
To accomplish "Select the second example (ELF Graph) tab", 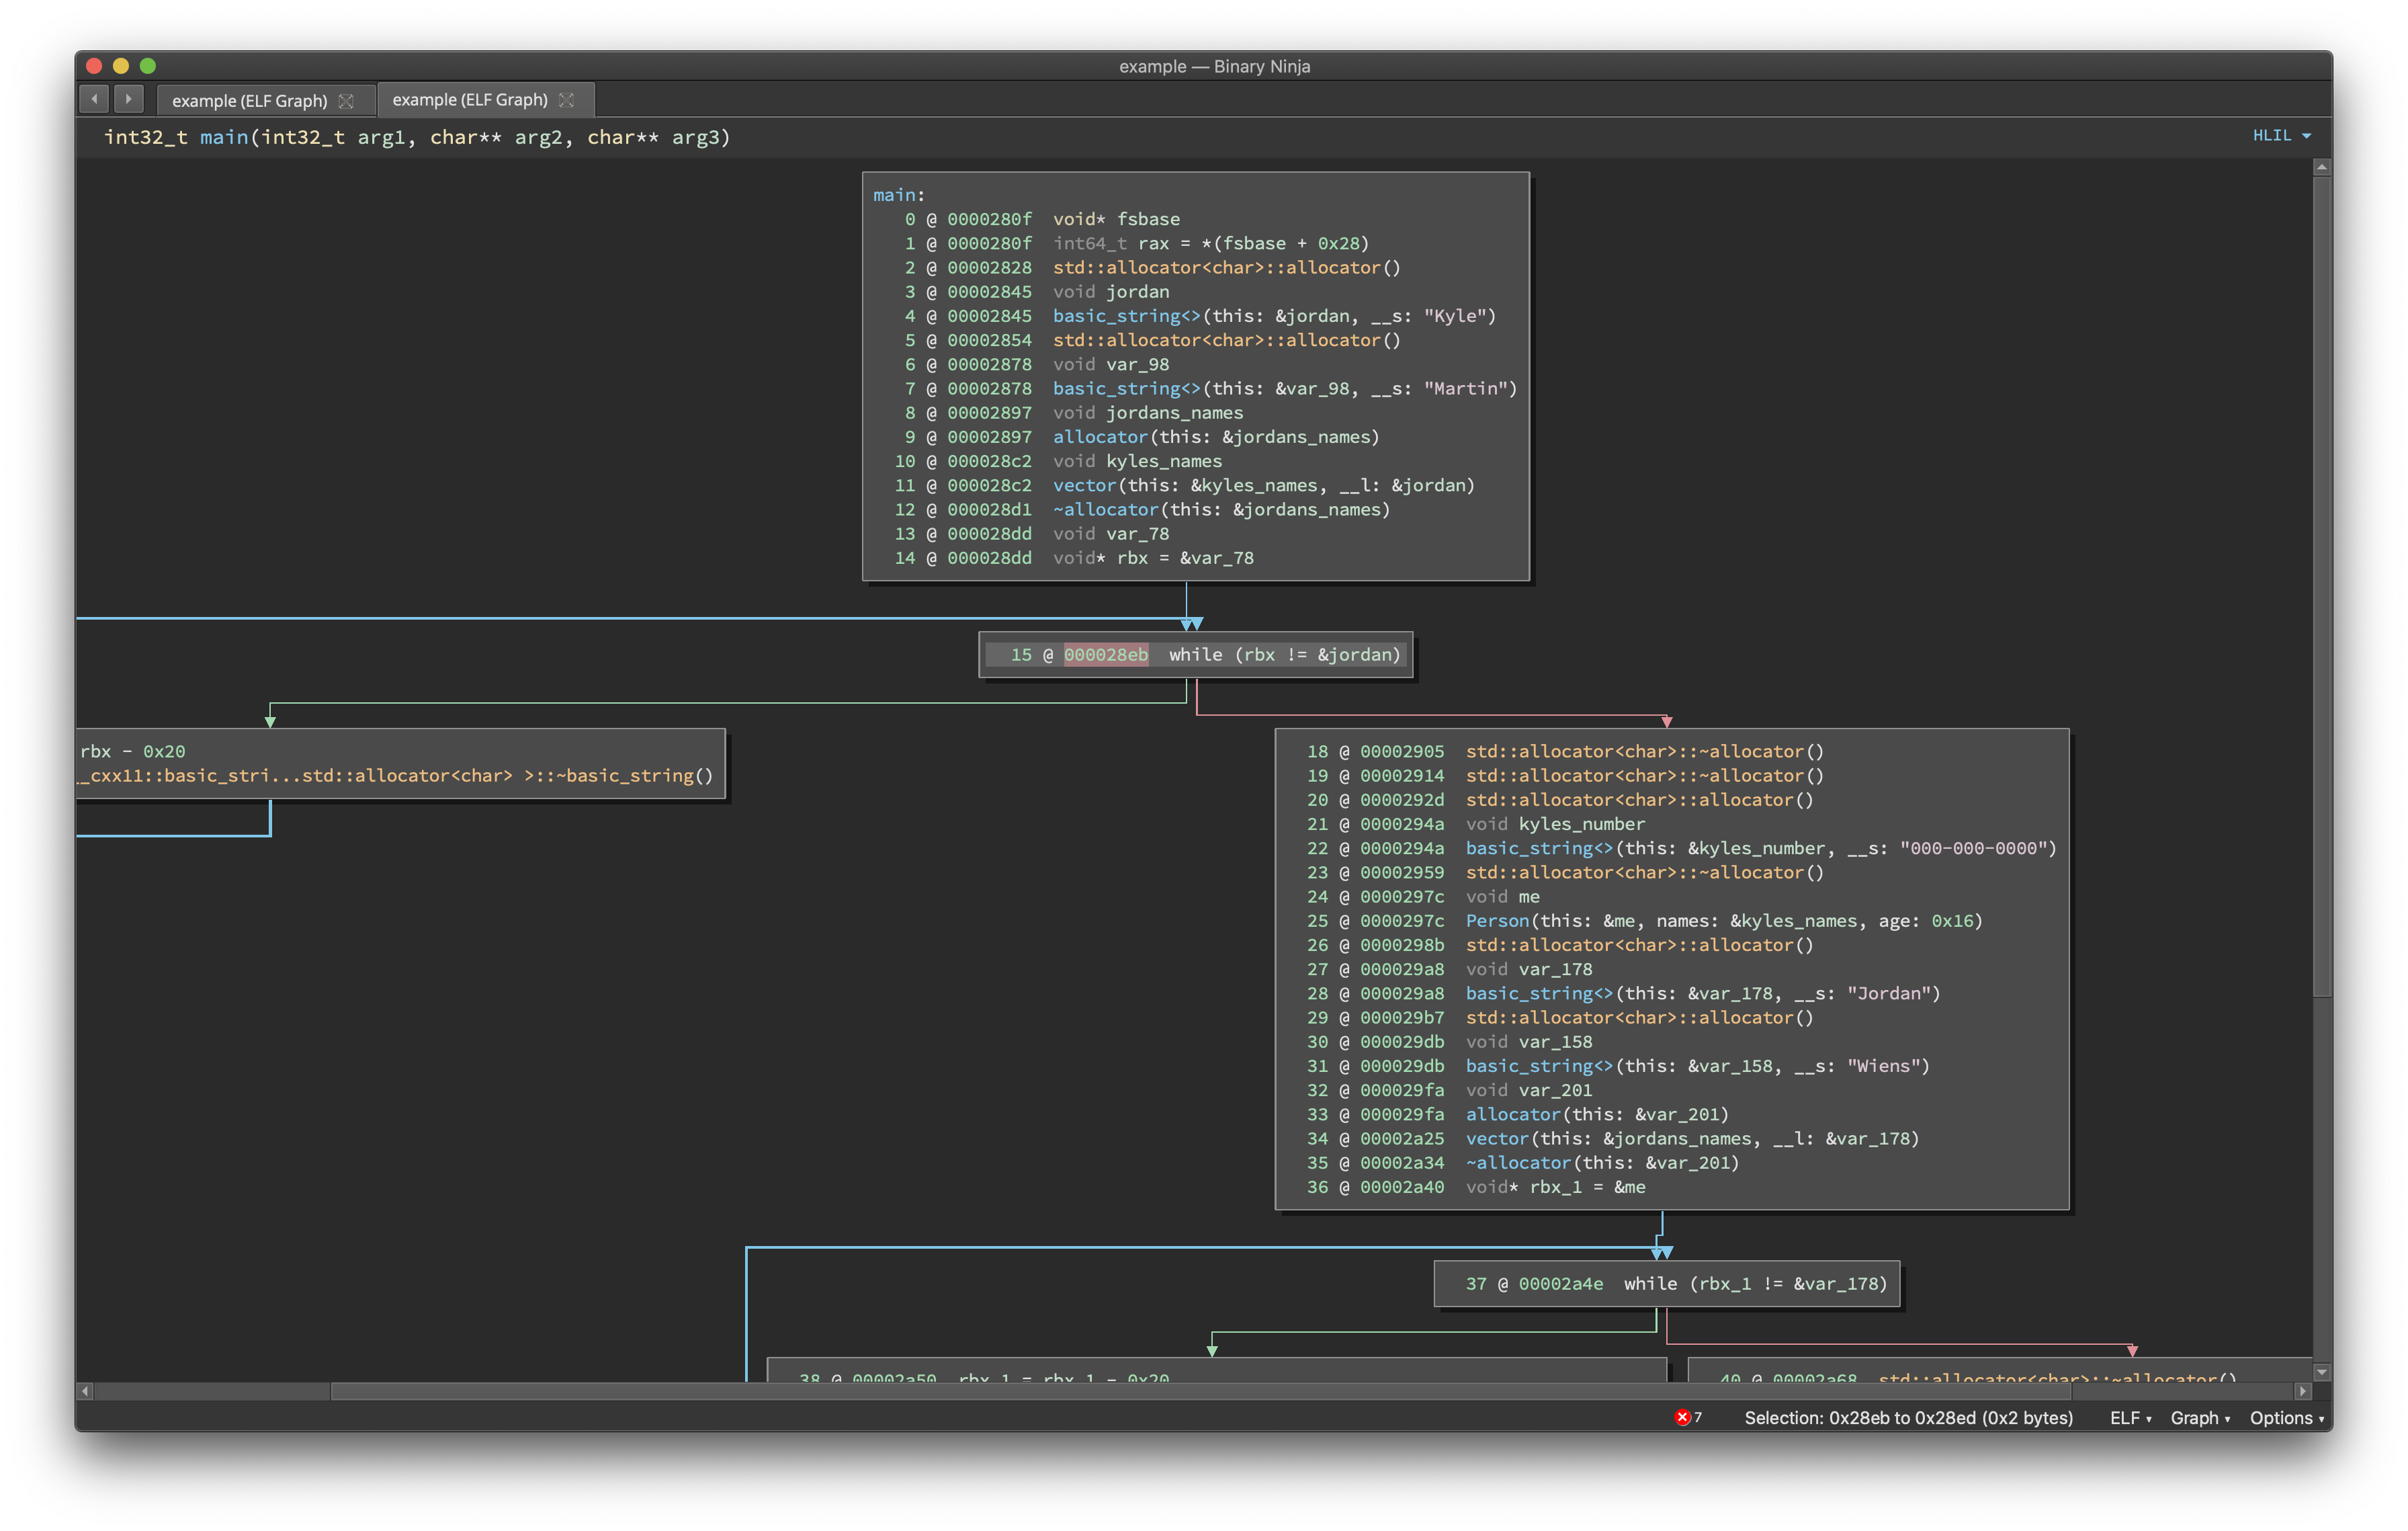I will click(470, 100).
